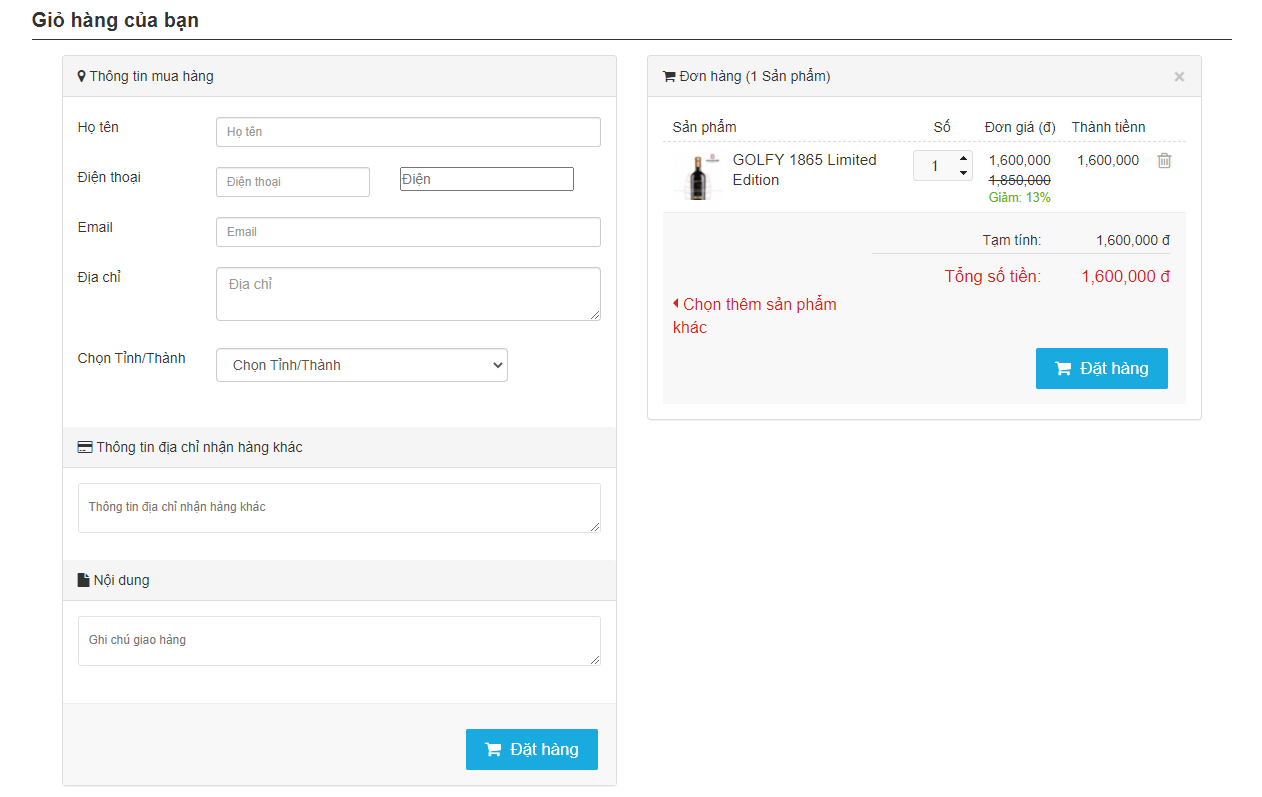
Task: Click the Email input field
Action: click(x=408, y=232)
